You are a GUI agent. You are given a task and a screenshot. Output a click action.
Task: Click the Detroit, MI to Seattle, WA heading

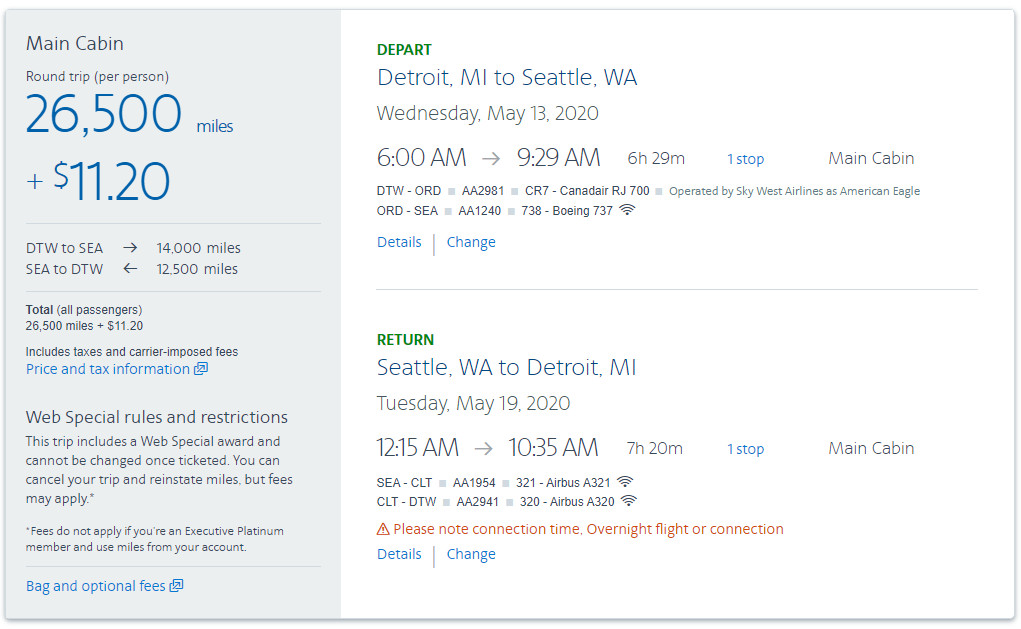click(x=507, y=78)
